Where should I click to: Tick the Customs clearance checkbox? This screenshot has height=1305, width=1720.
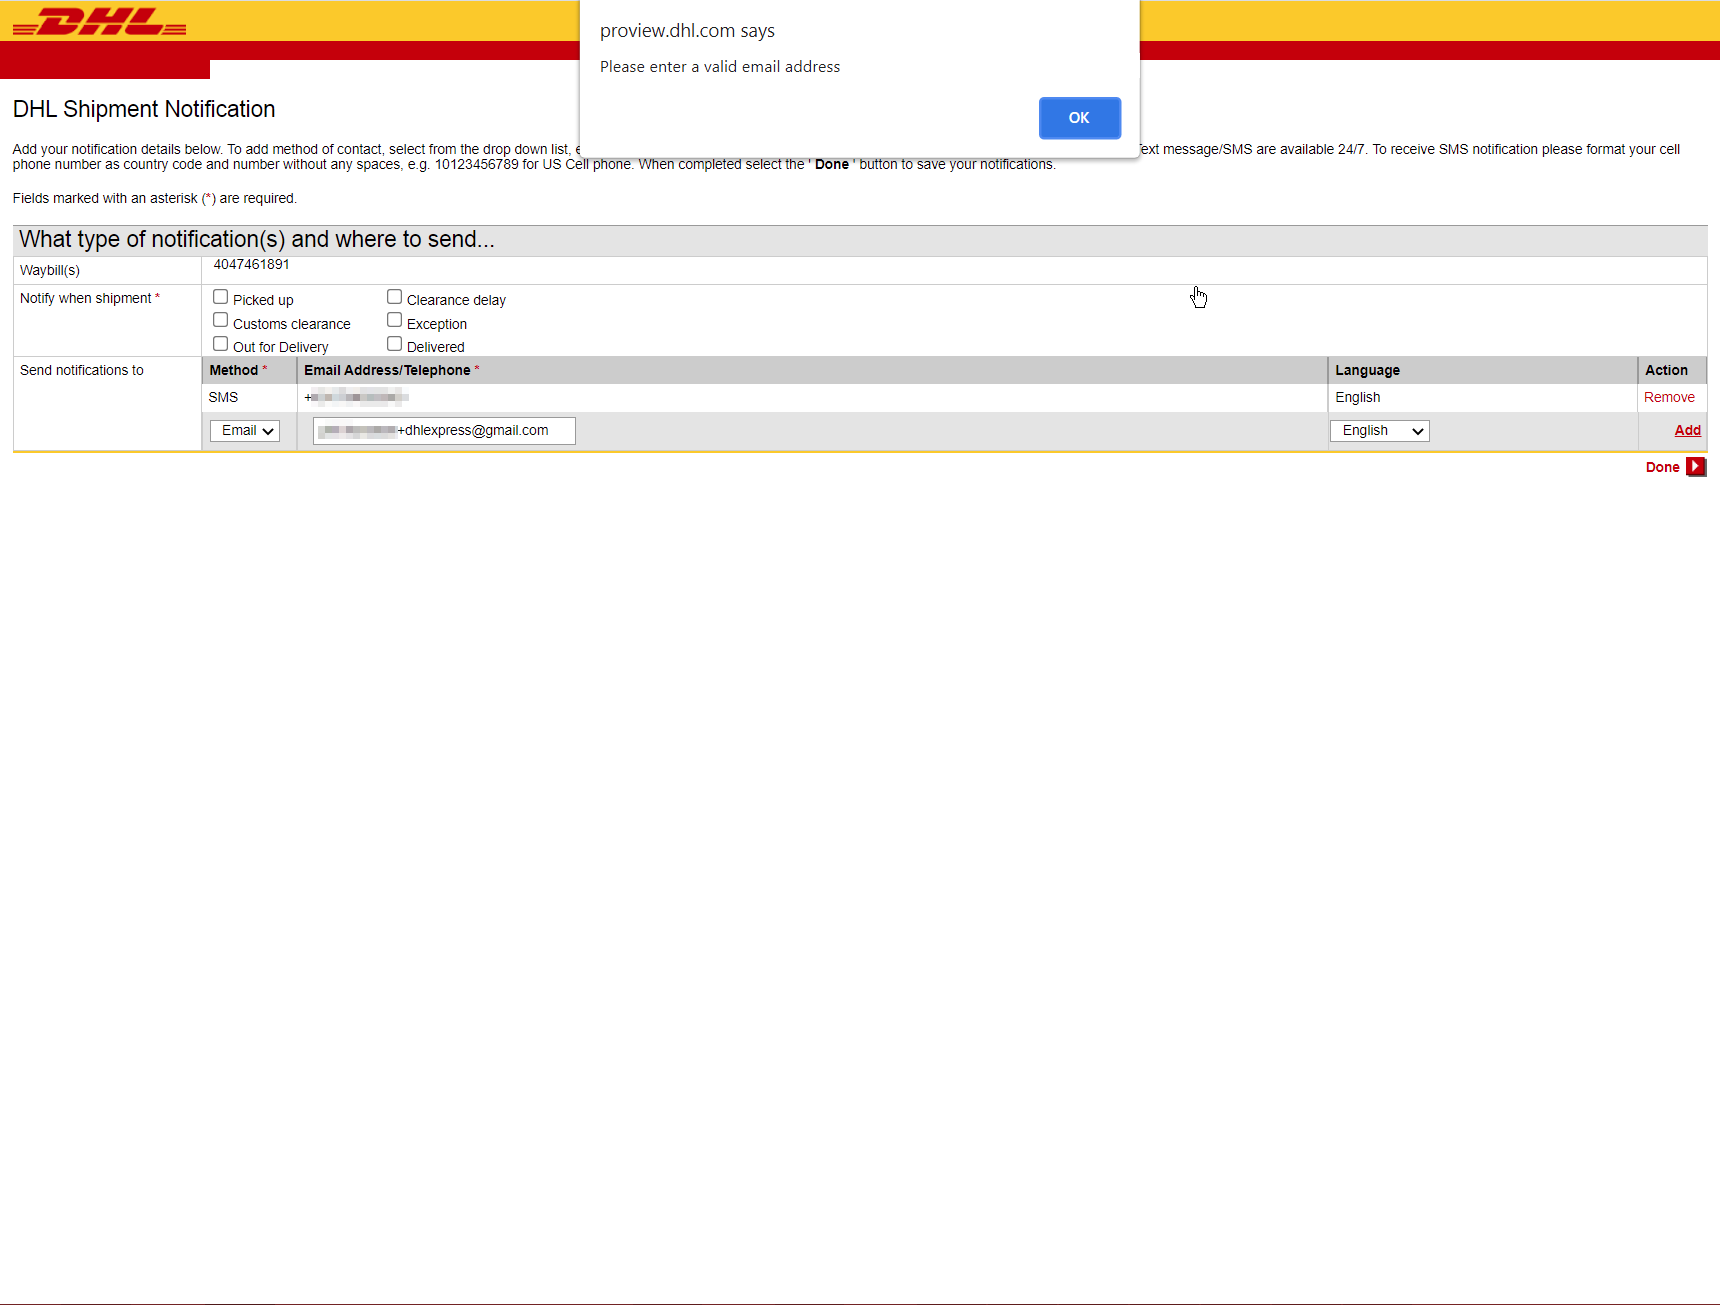click(221, 320)
